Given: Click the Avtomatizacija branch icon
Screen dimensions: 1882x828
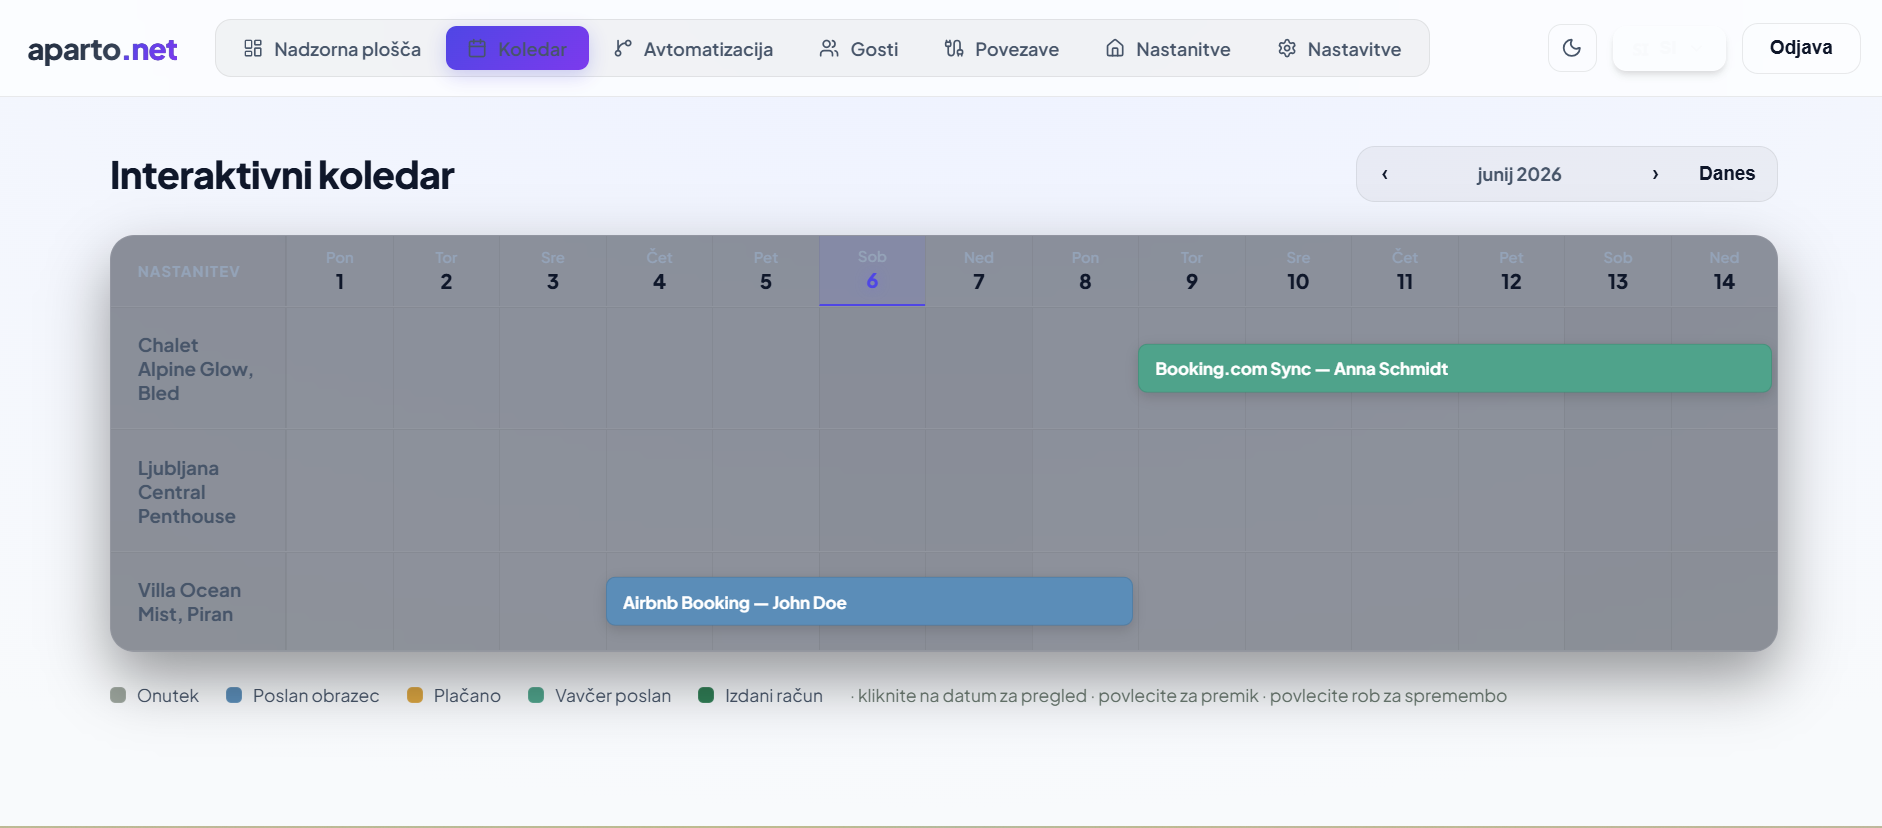Looking at the screenshot, I should pos(623,48).
